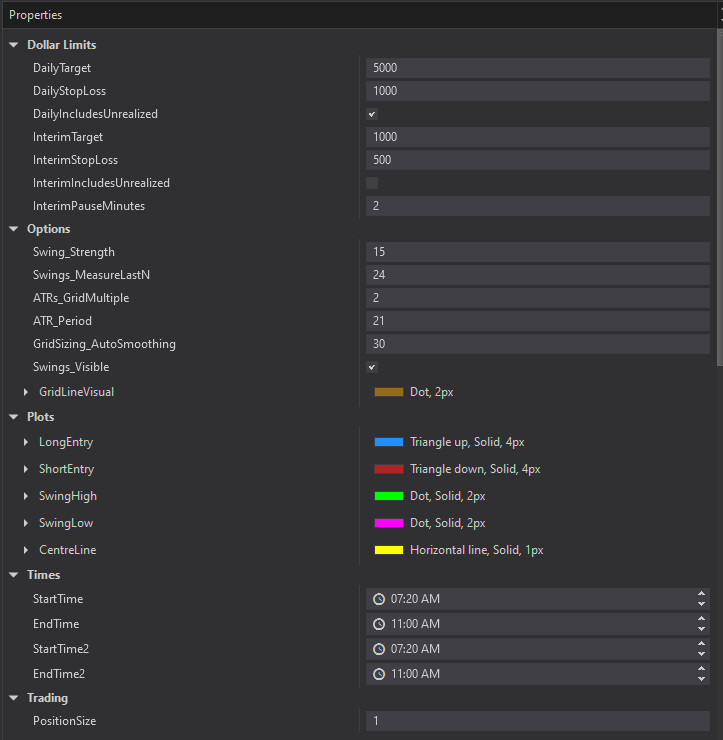Click the Properties panel title
Image resolution: width=723 pixels, height=740 pixels.
click(x=35, y=15)
